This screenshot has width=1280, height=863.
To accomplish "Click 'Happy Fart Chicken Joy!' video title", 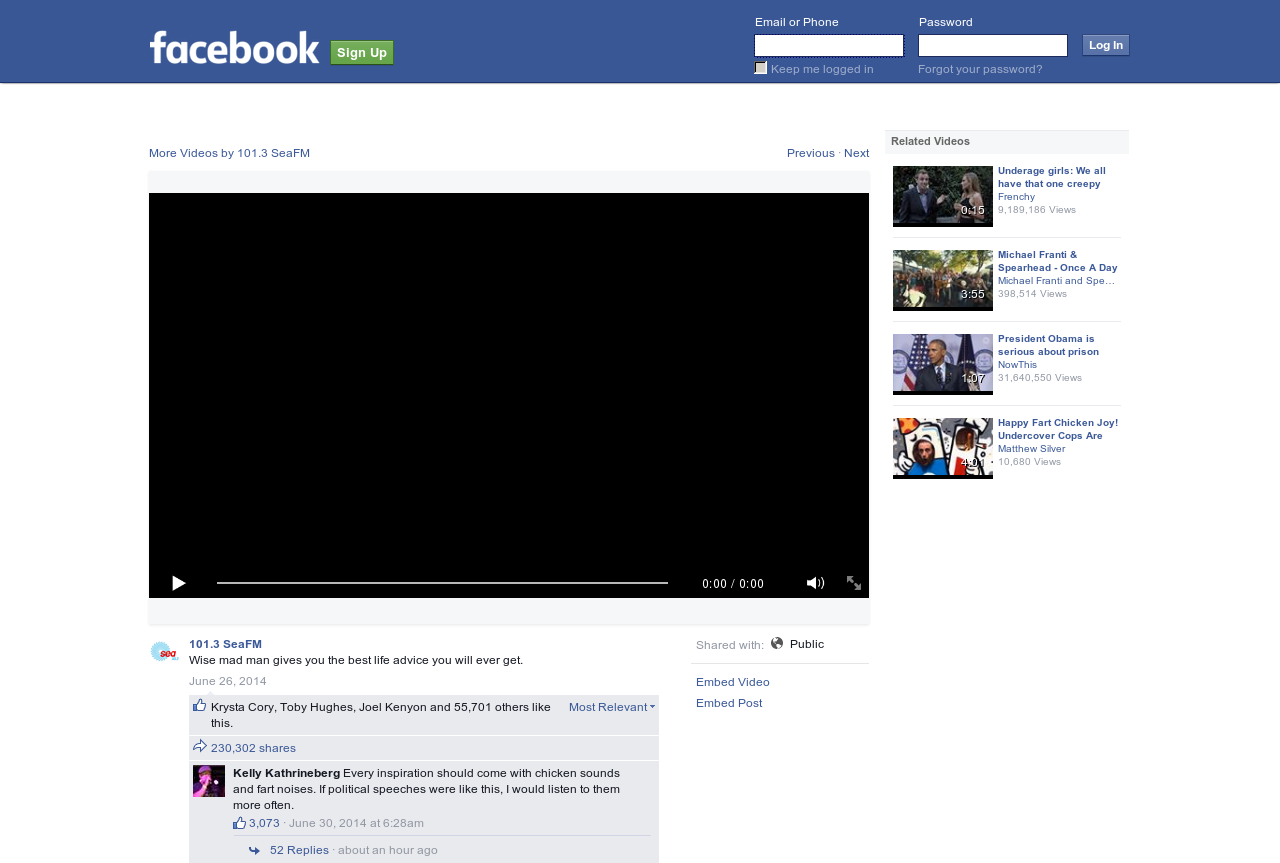I will click(x=1058, y=429).
